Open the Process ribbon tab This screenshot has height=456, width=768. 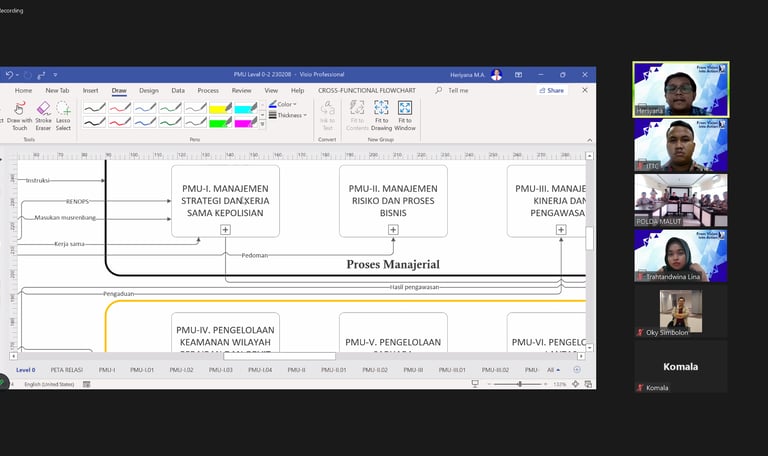(208, 91)
